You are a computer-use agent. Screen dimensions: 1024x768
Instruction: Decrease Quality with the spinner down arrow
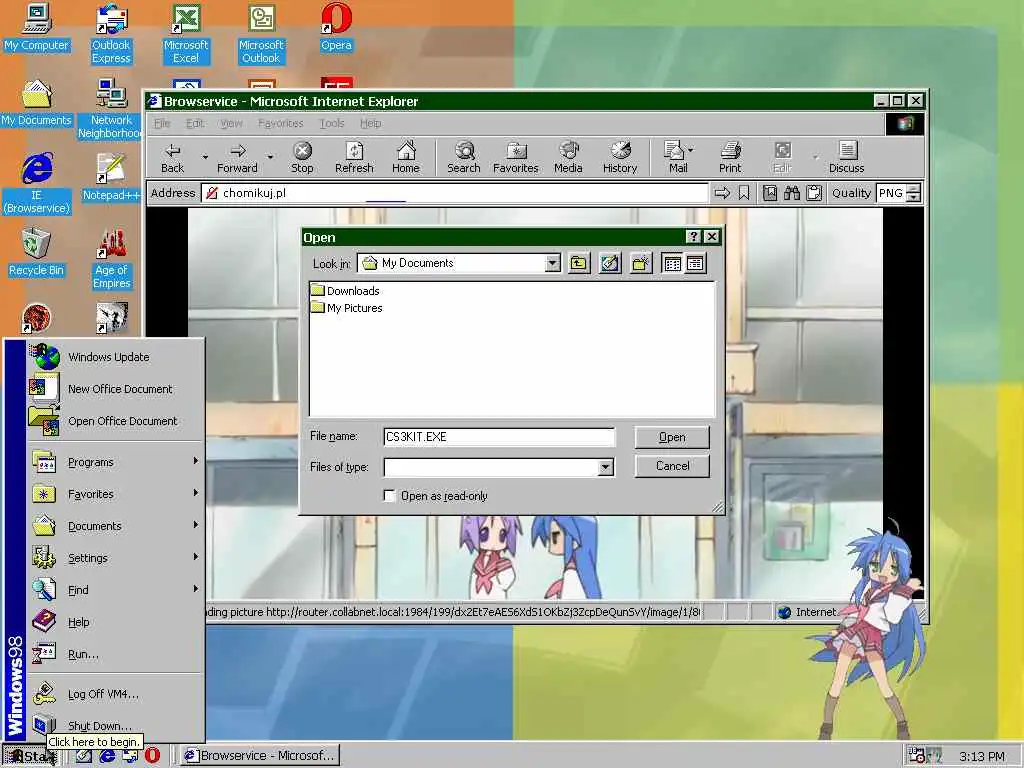pyautogui.click(x=914, y=197)
